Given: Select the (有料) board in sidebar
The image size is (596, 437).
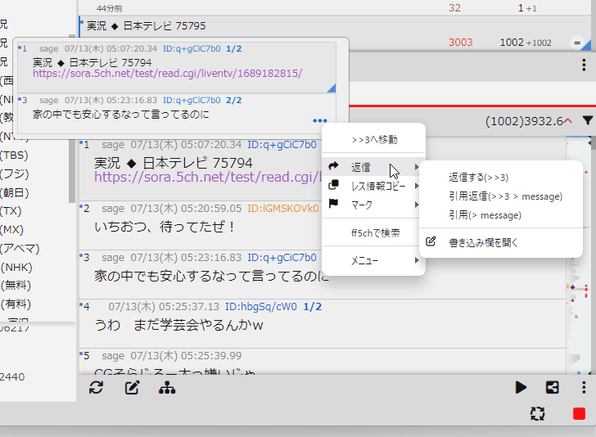Looking at the screenshot, I should [x=16, y=304].
